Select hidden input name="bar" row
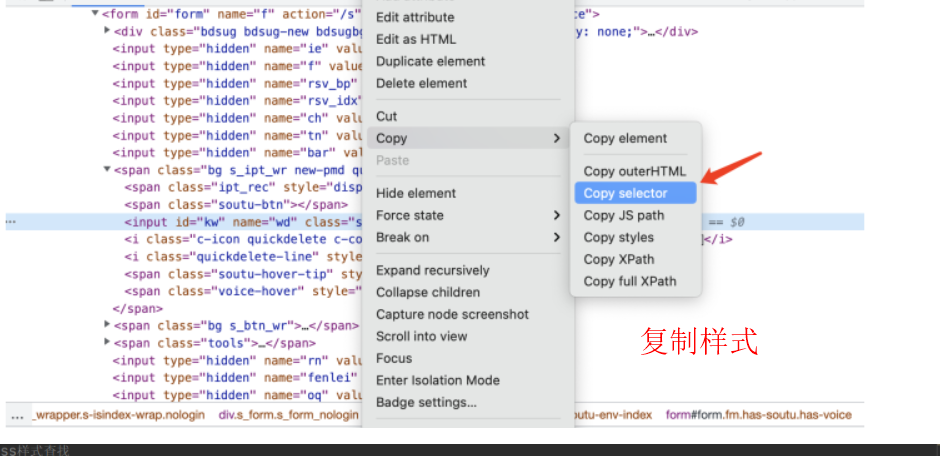The height and width of the screenshot is (456, 940). point(237,153)
